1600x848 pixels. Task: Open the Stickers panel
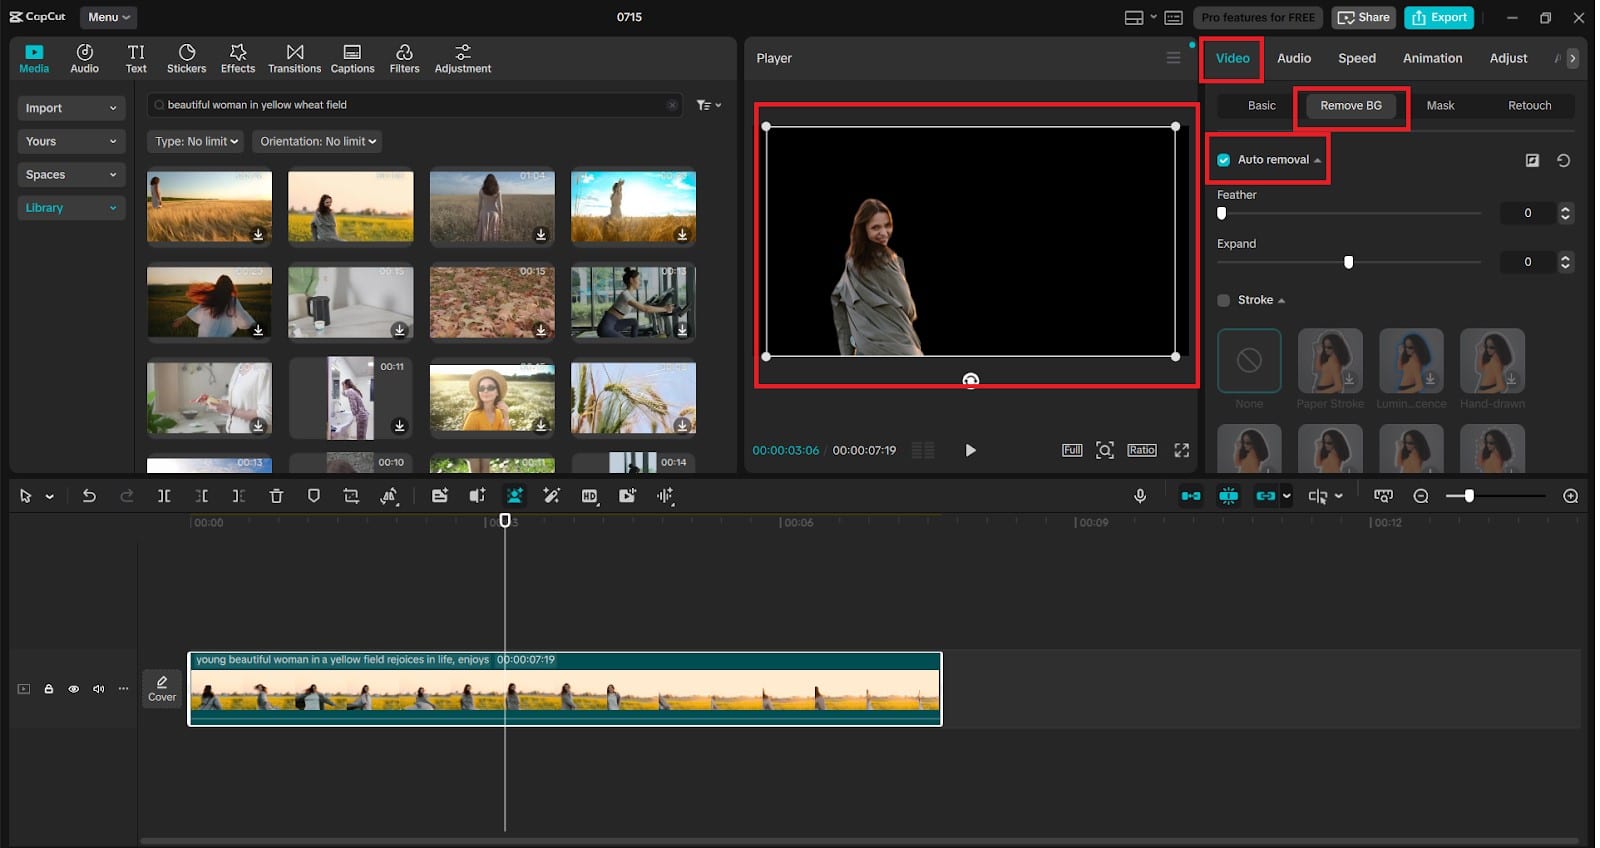[186, 58]
